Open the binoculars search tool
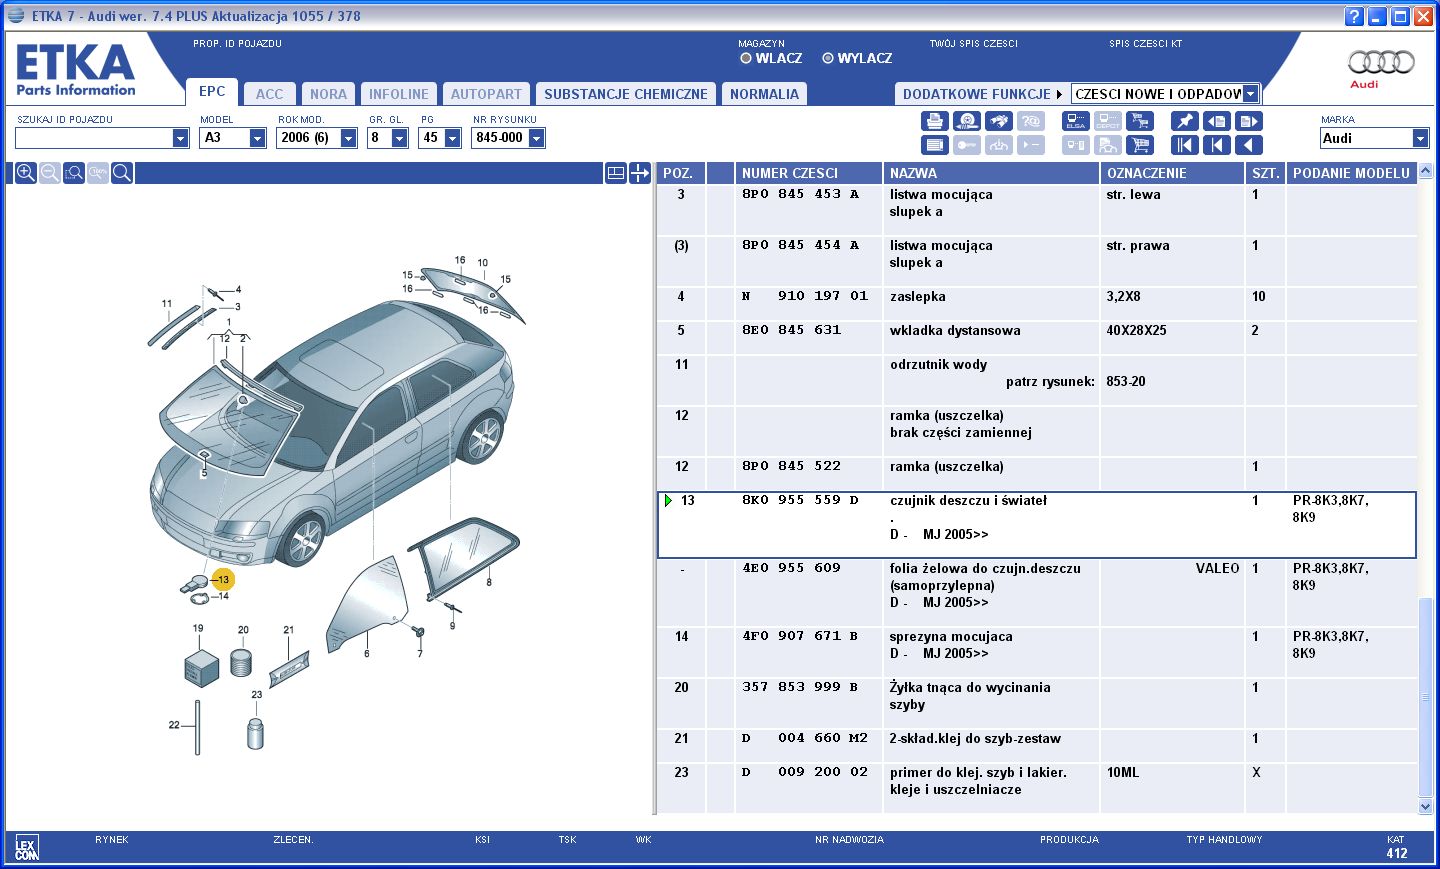Screen dimensions: 1440x869 (x=999, y=121)
